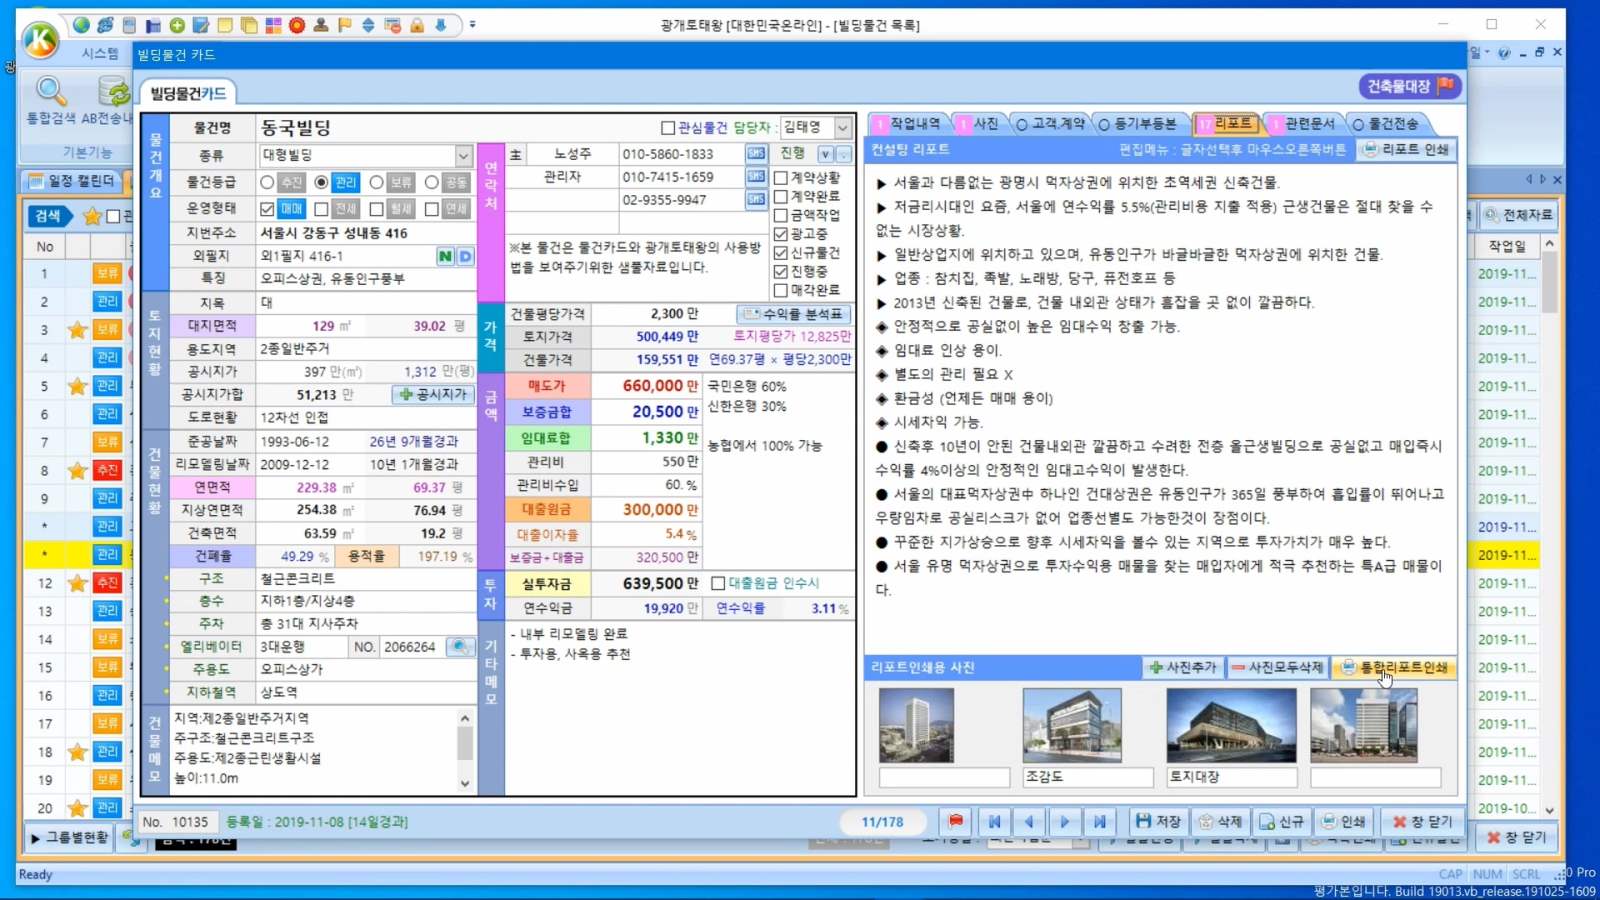Click the globe icon in quick toolbar
1600x900 pixels.
[x=81, y=25]
